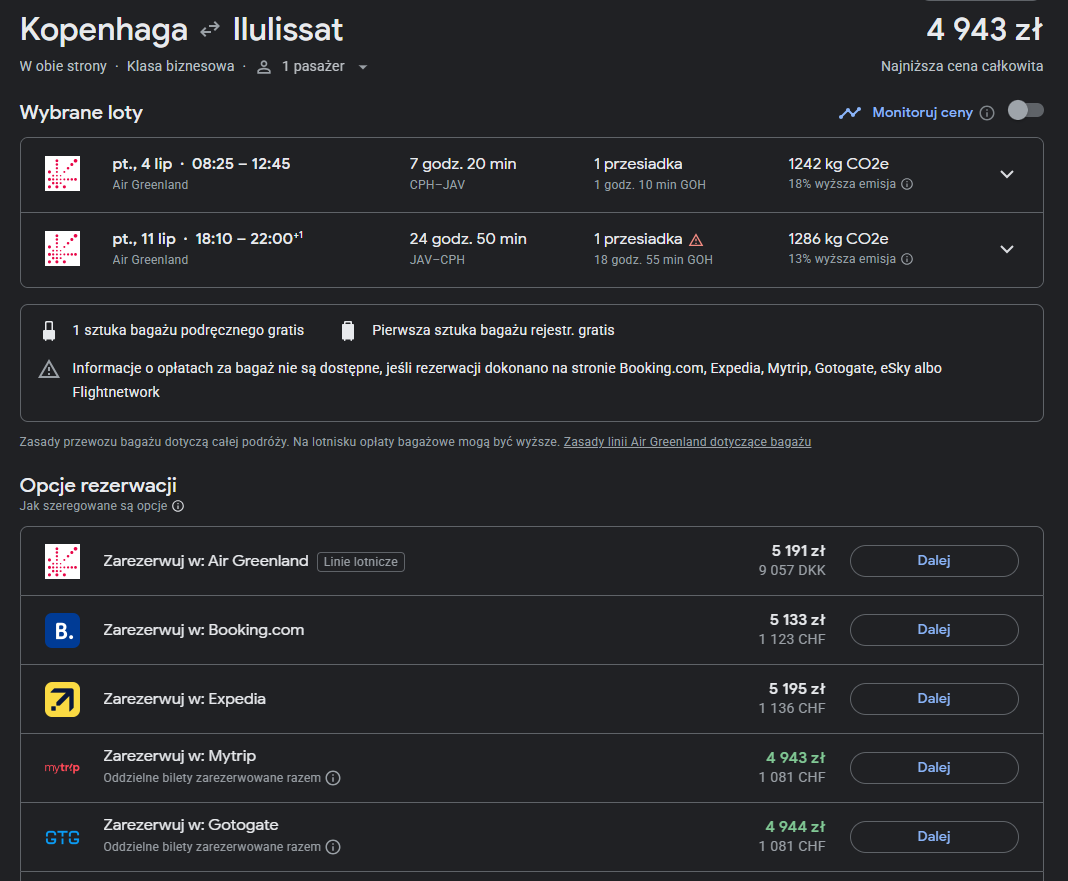Viewport: 1068px width, 881px height.
Task: Click the 18% wyższa emisja info icon
Action: click(x=907, y=184)
